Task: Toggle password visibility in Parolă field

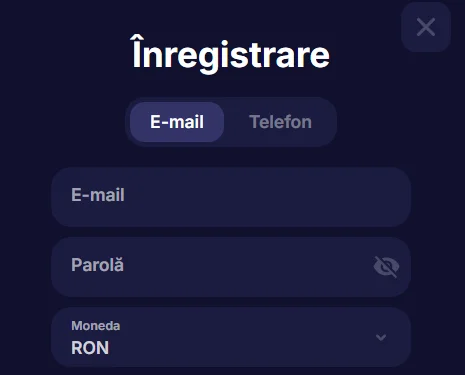Action: [x=387, y=267]
